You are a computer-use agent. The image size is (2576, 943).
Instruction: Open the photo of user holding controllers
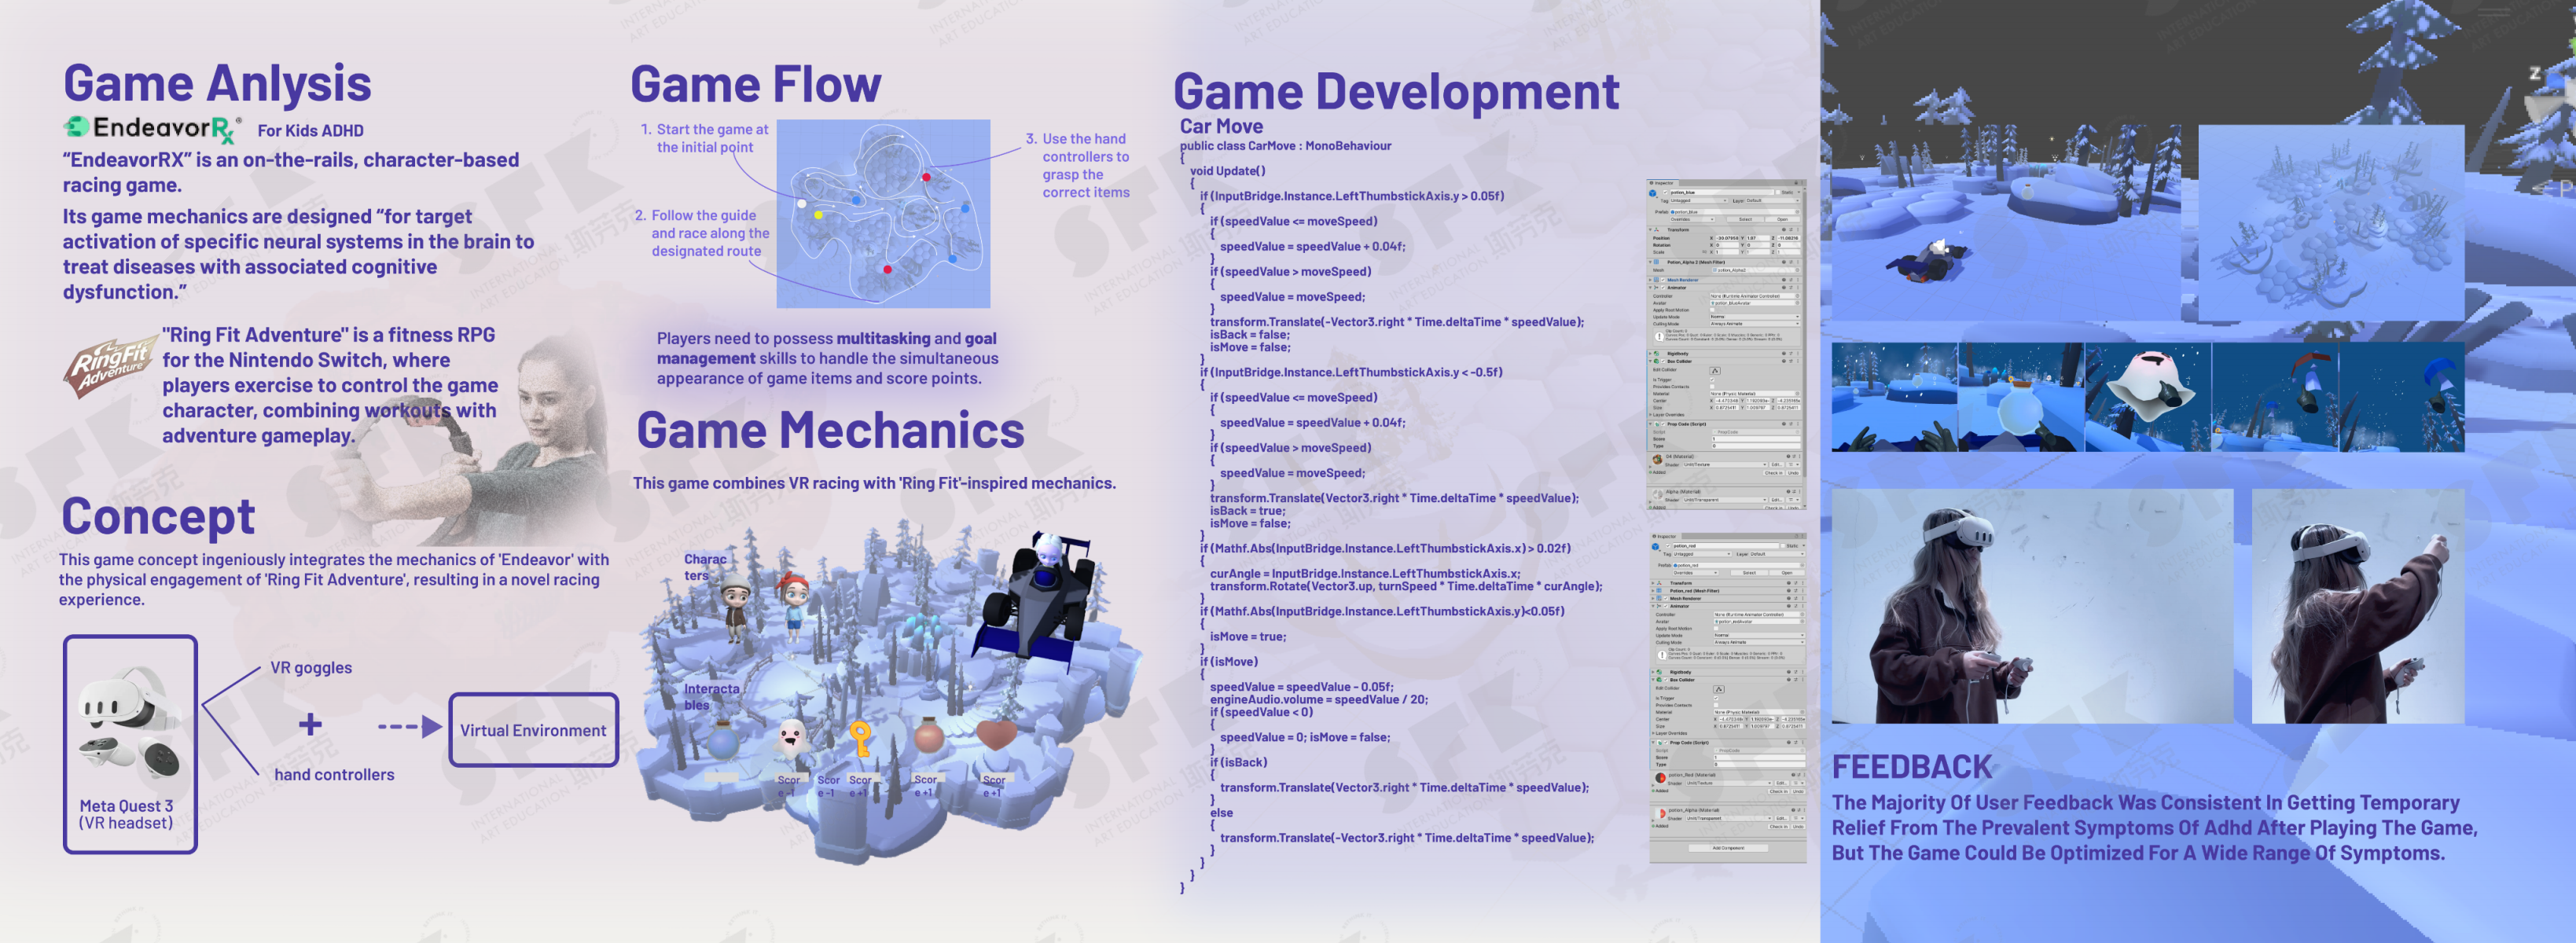coord(2032,606)
